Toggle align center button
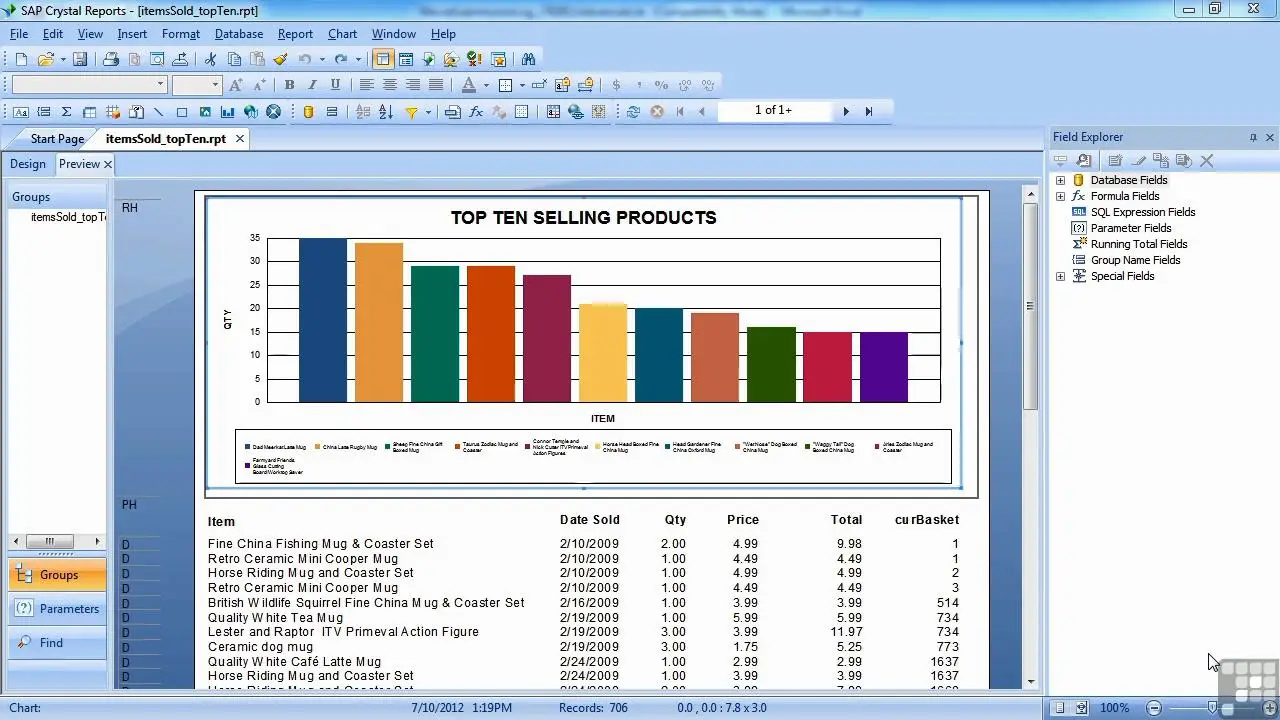 coord(389,85)
